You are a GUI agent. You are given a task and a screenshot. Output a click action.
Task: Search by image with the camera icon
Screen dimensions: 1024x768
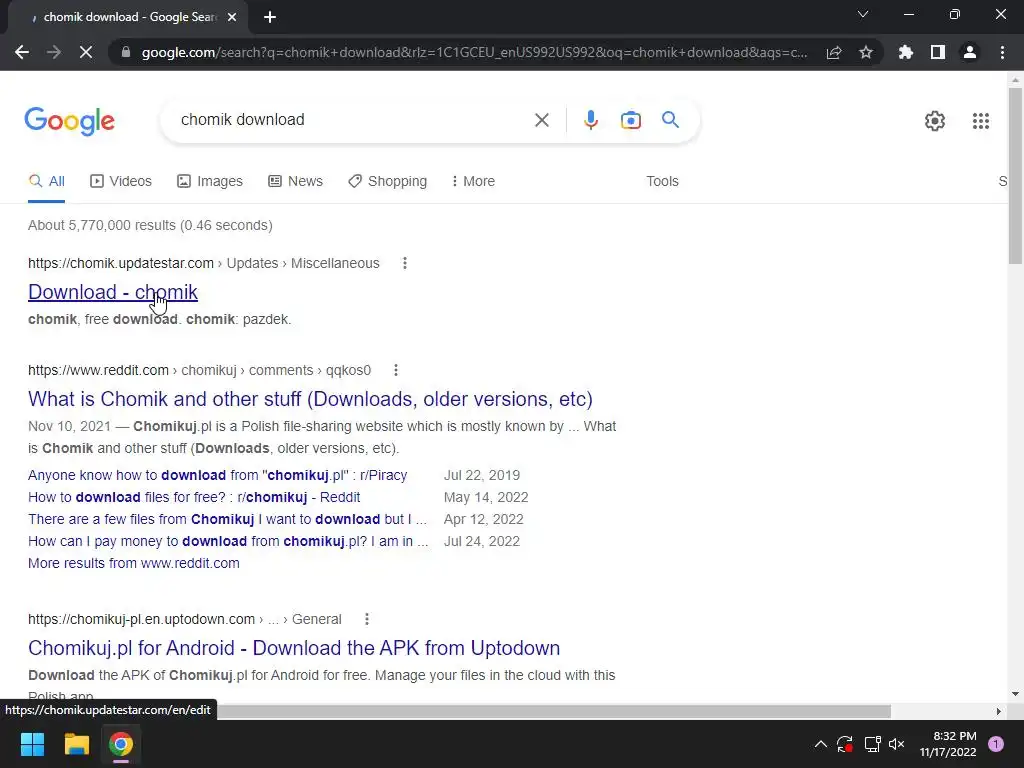[630, 120]
